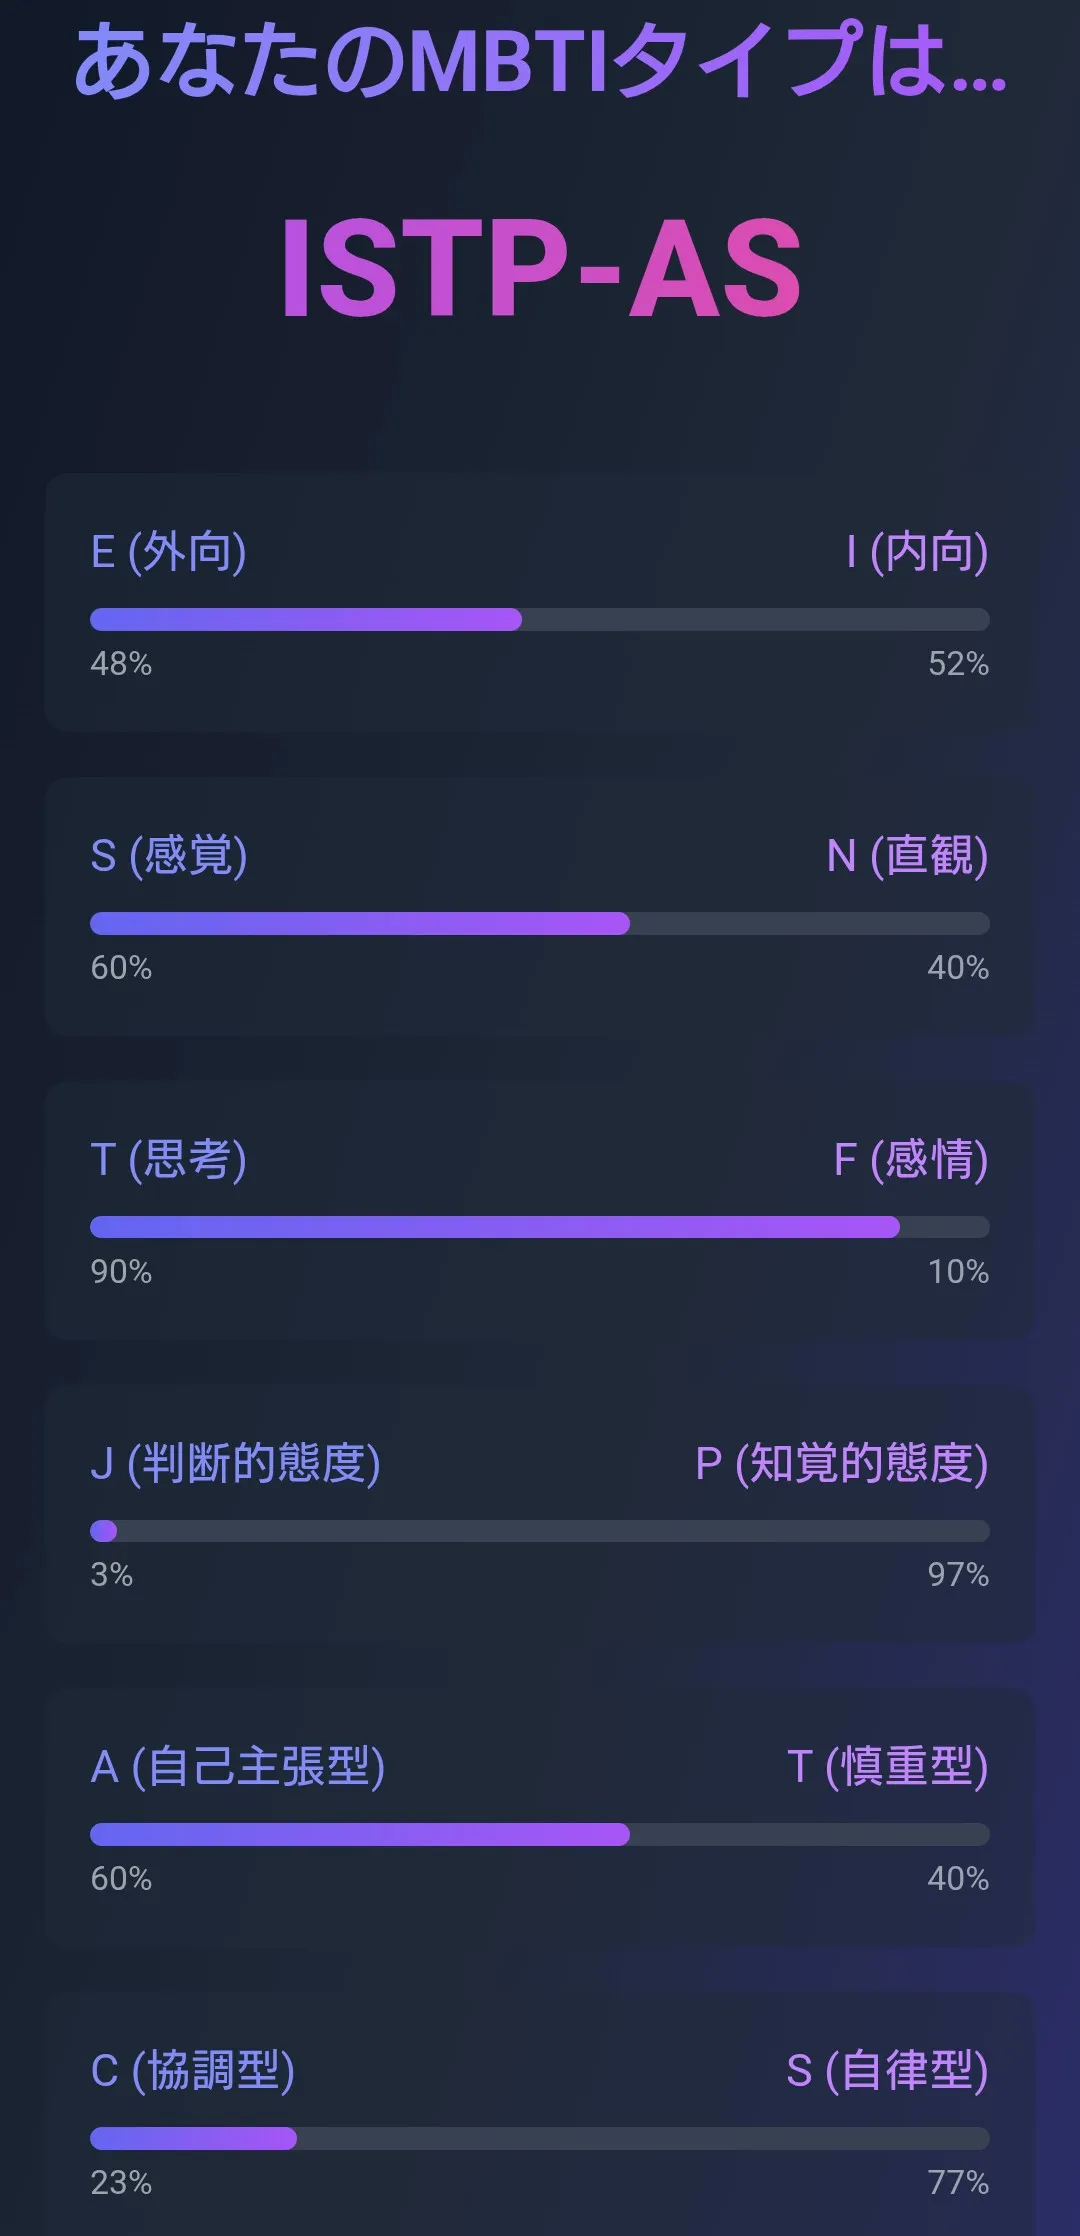Select the N (直観) label
This screenshot has height=2236, width=1080.
point(908,855)
